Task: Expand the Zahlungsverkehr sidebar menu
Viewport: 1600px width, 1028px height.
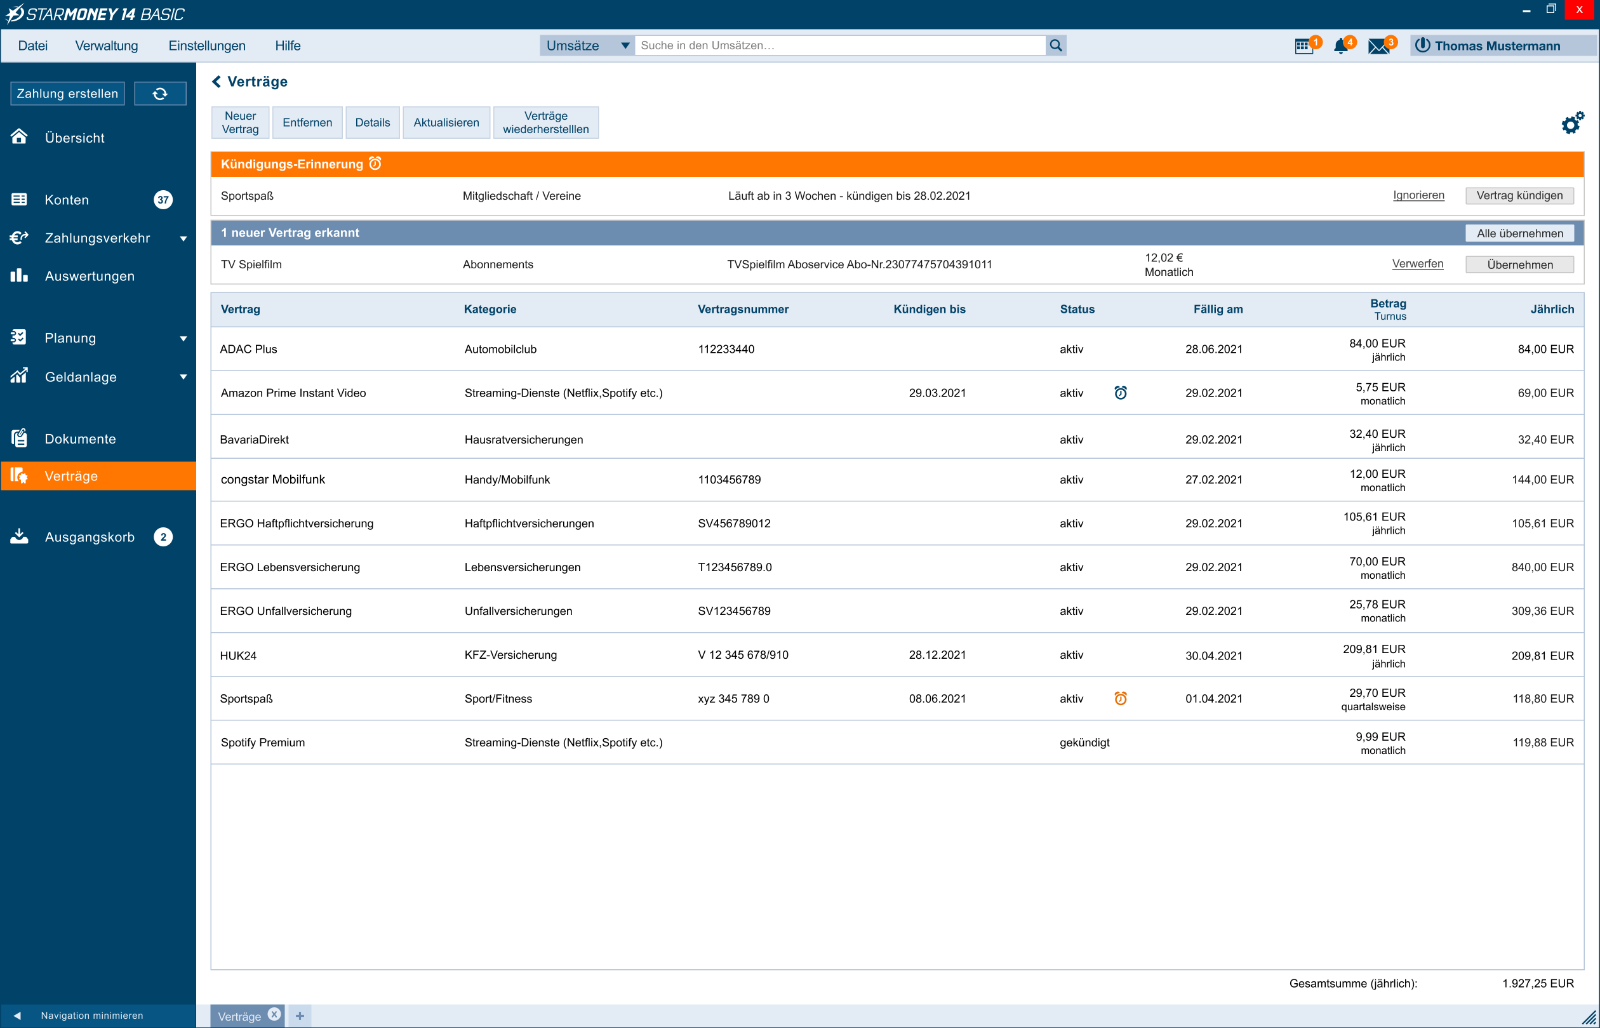Action: point(183,239)
